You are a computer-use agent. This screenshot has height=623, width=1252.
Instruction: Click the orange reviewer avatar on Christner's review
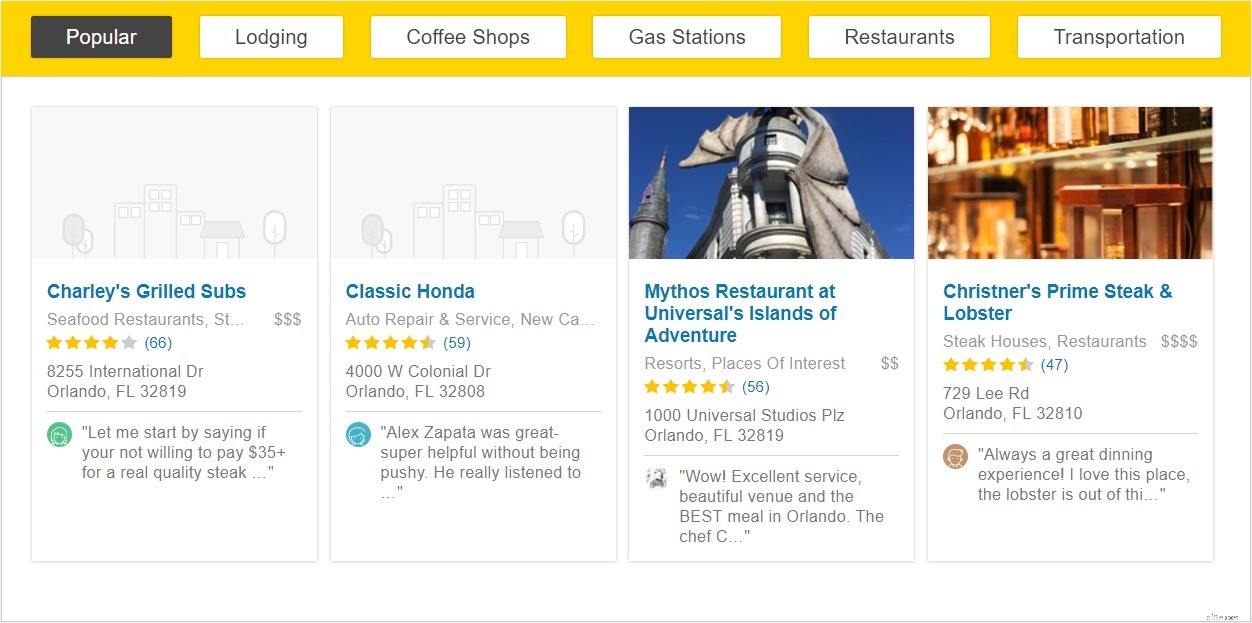pos(955,456)
